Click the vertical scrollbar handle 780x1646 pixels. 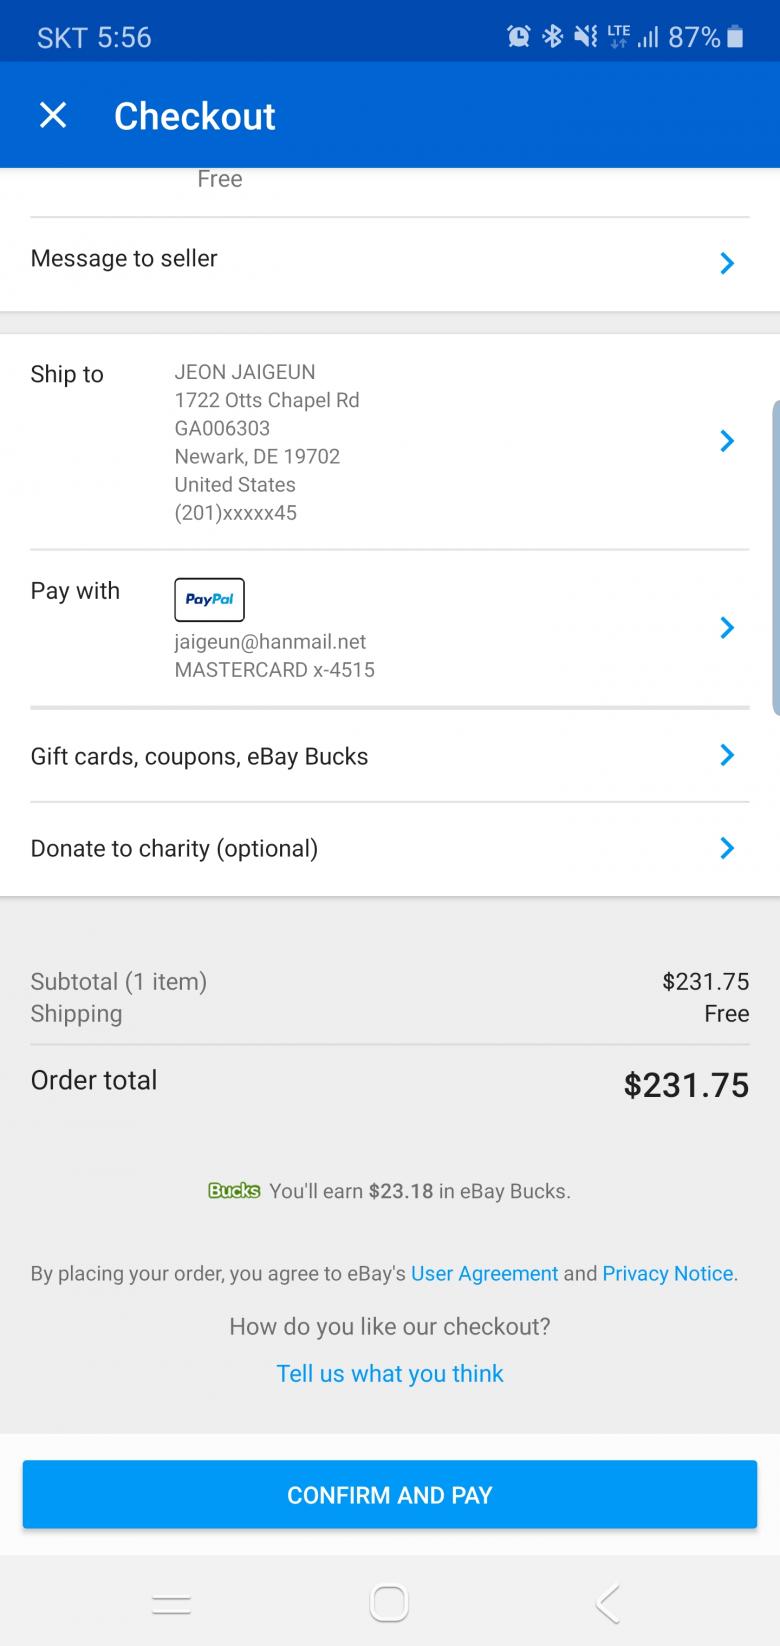click(x=776, y=558)
